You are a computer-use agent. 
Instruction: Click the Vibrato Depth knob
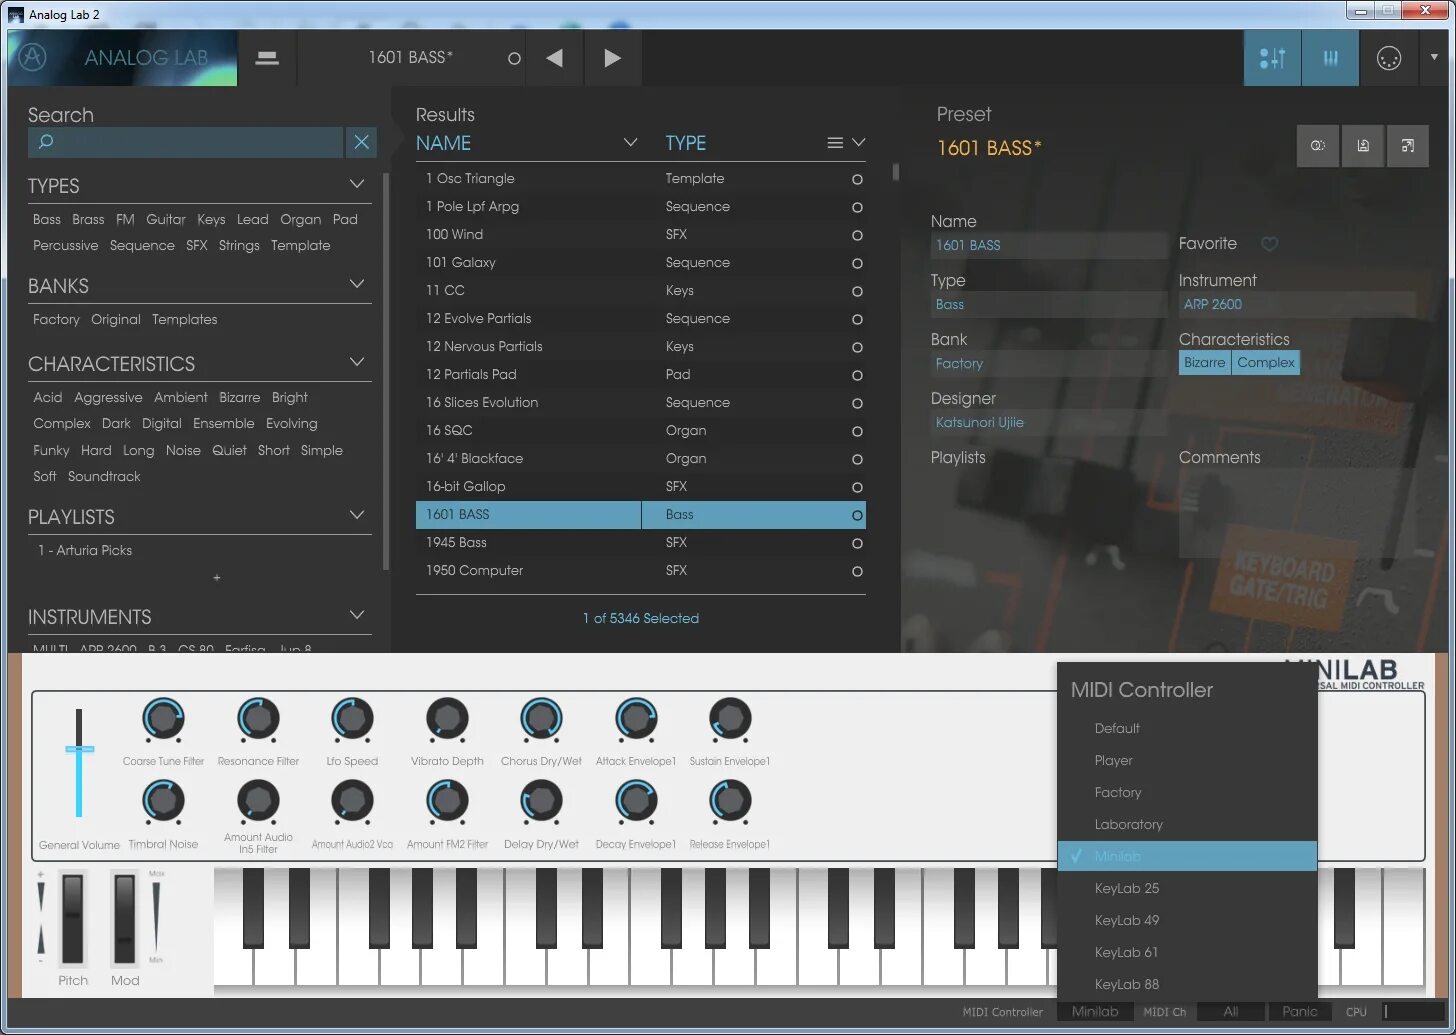pos(447,719)
